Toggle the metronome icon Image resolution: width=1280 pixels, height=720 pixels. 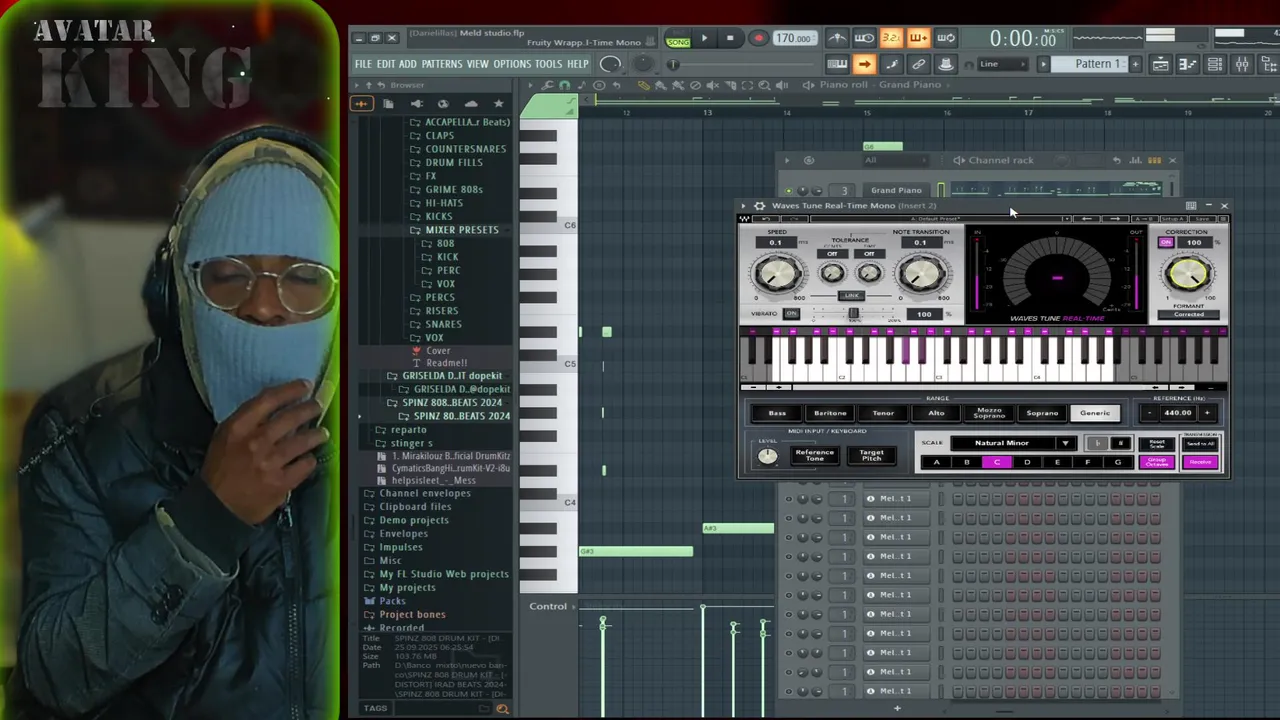click(x=837, y=39)
